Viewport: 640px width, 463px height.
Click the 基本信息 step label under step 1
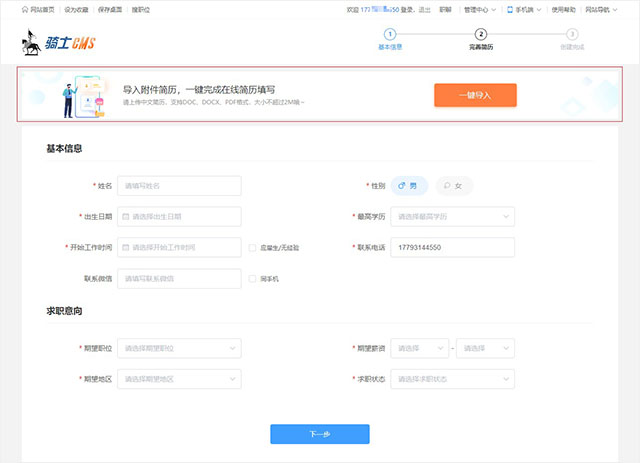point(390,47)
